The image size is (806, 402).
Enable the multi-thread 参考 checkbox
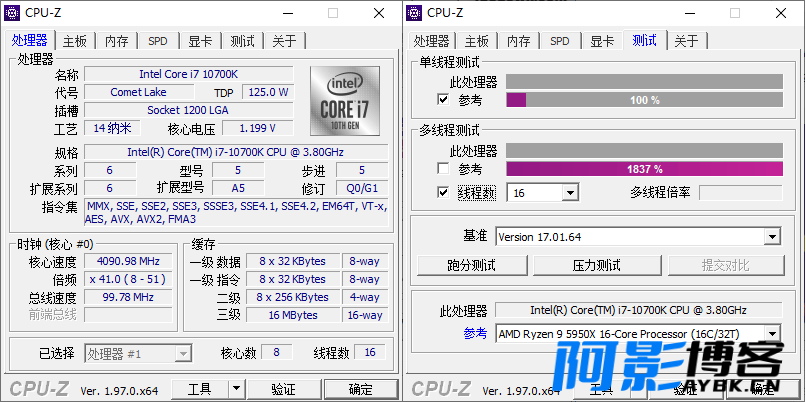[x=443, y=169]
